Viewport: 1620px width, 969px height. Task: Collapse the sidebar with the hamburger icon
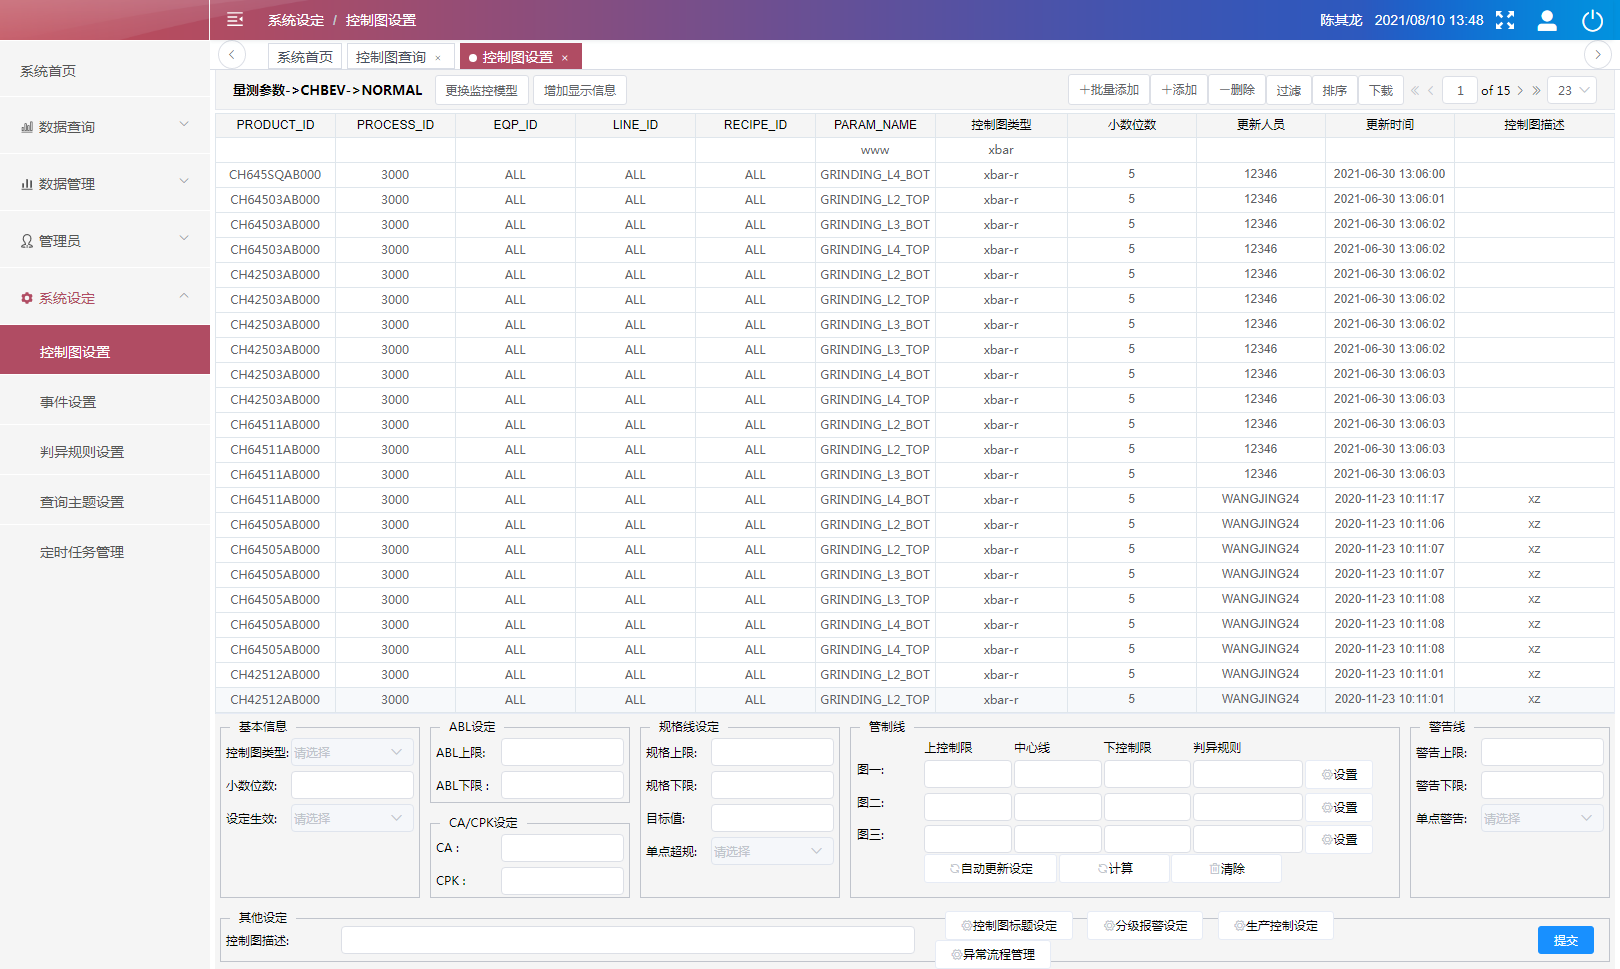[235, 19]
